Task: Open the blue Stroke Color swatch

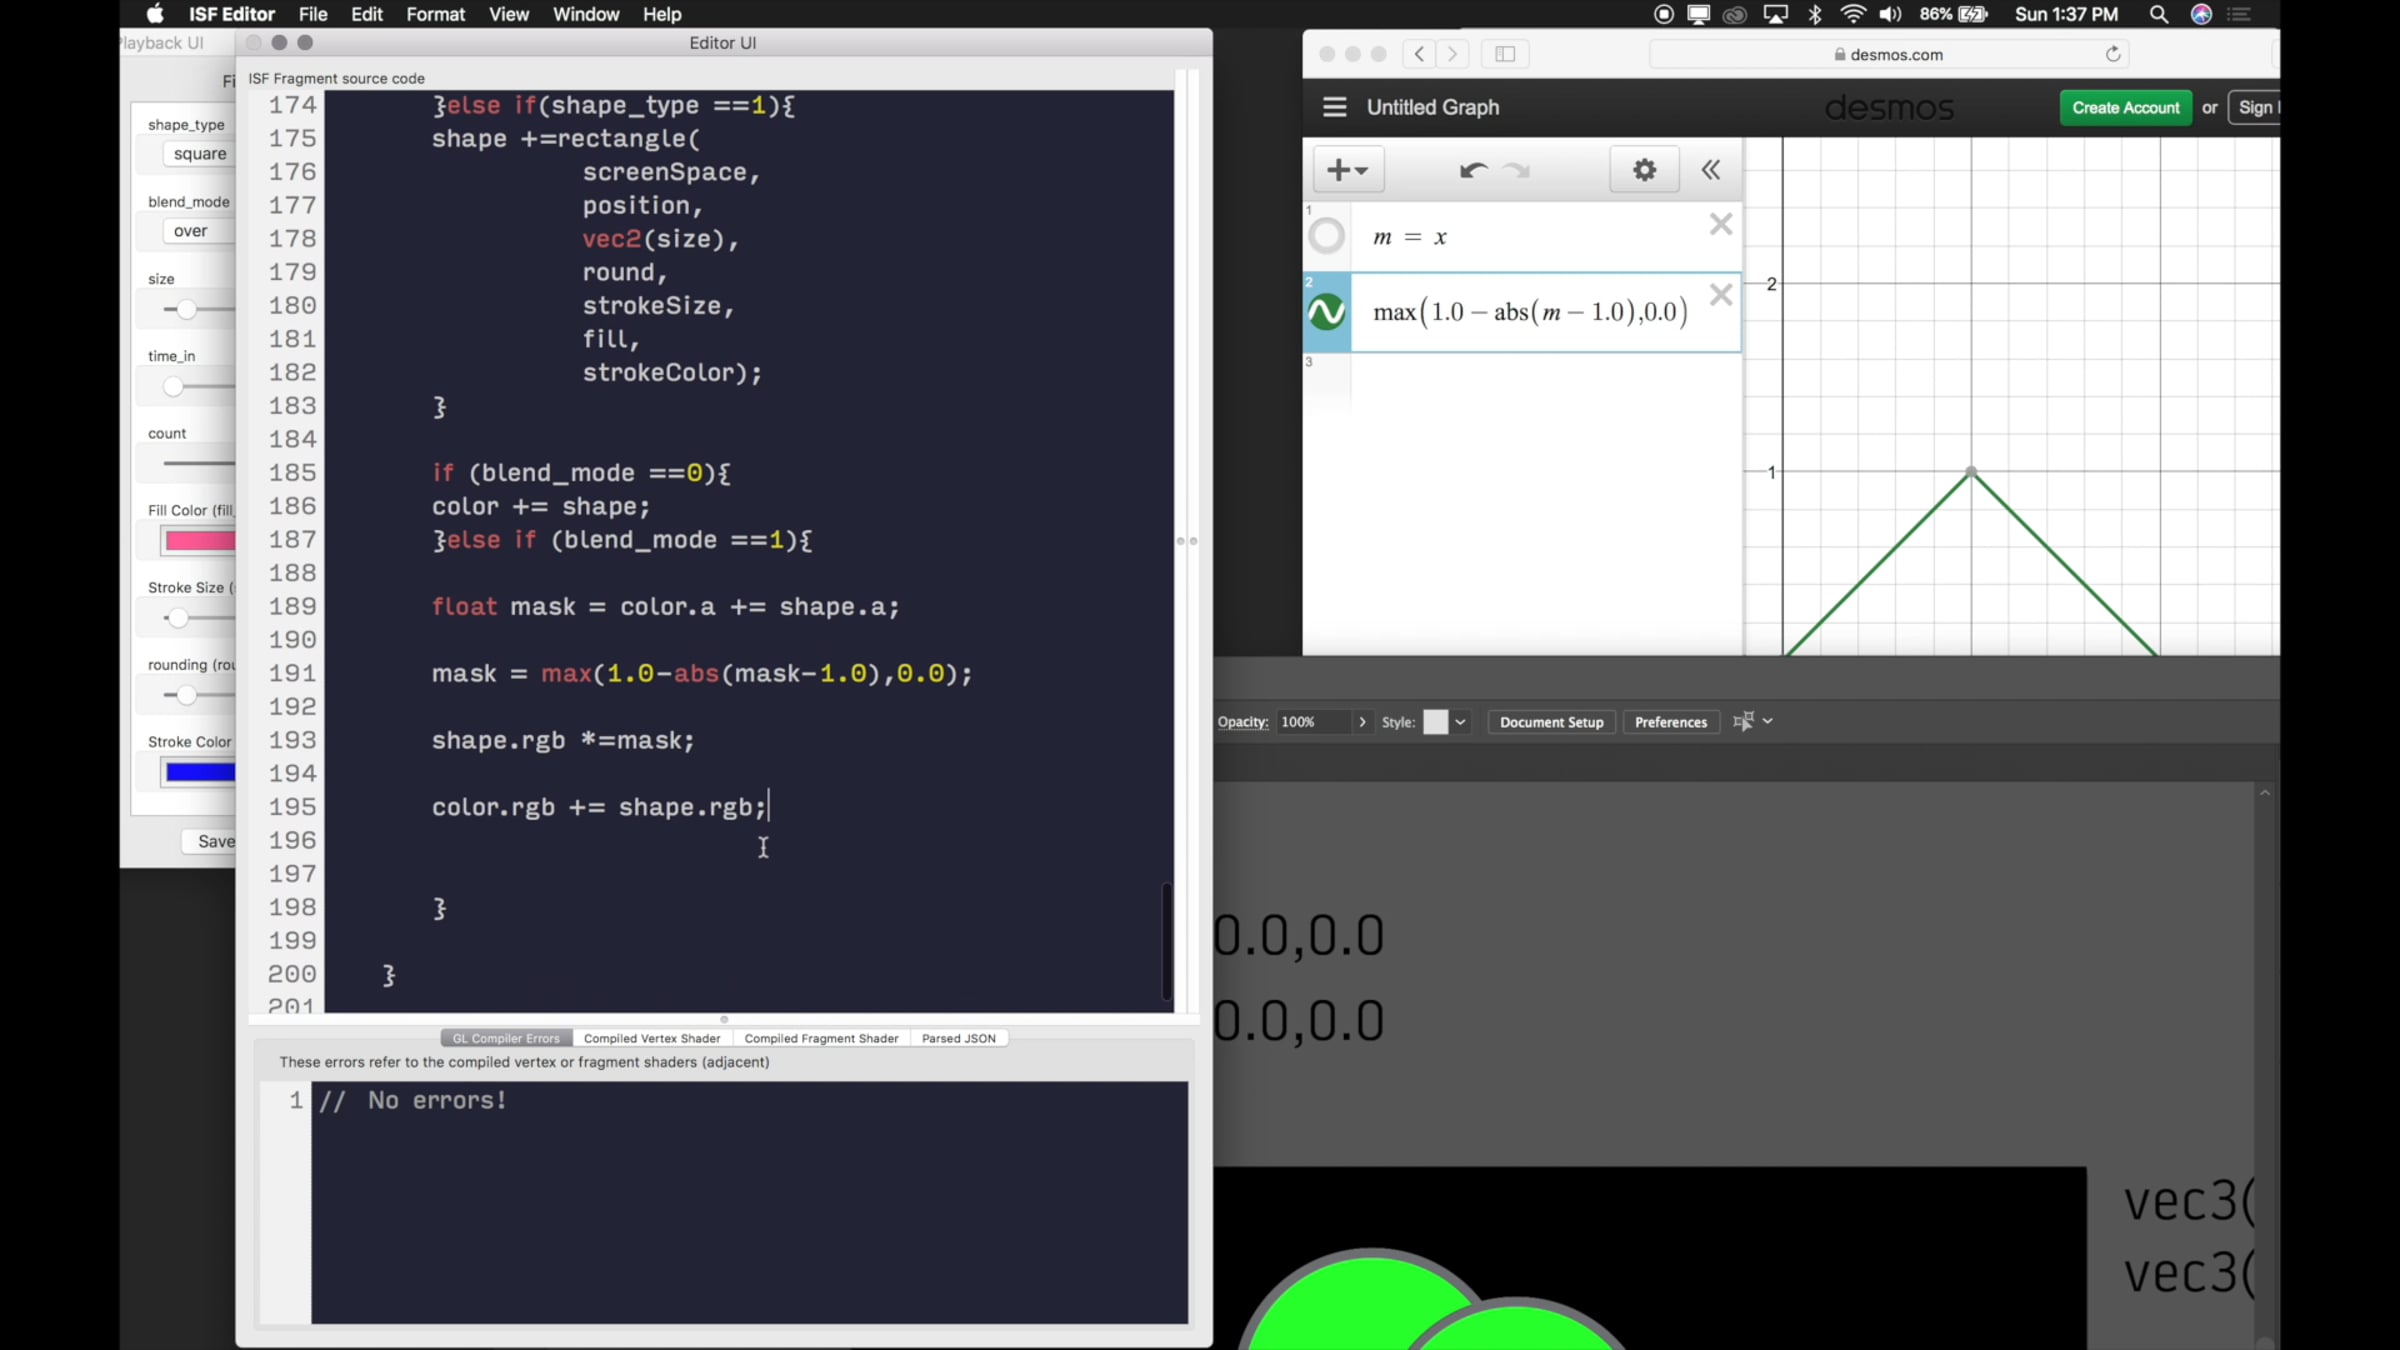Action: tap(199, 772)
